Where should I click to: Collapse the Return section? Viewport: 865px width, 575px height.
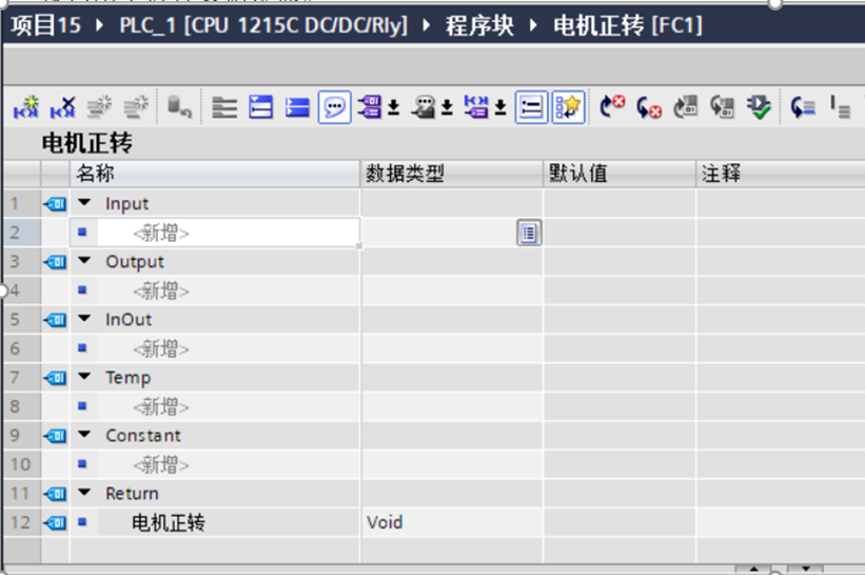click(84, 492)
